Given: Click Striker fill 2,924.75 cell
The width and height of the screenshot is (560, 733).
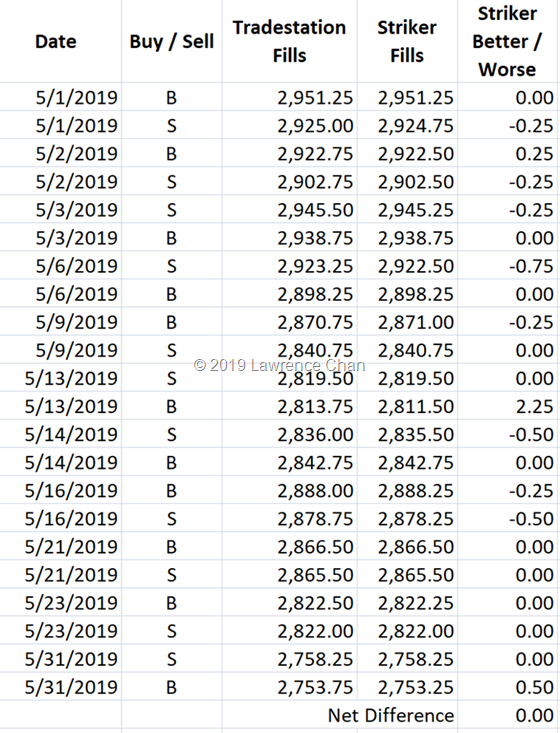Looking at the screenshot, I should (408, 125).
